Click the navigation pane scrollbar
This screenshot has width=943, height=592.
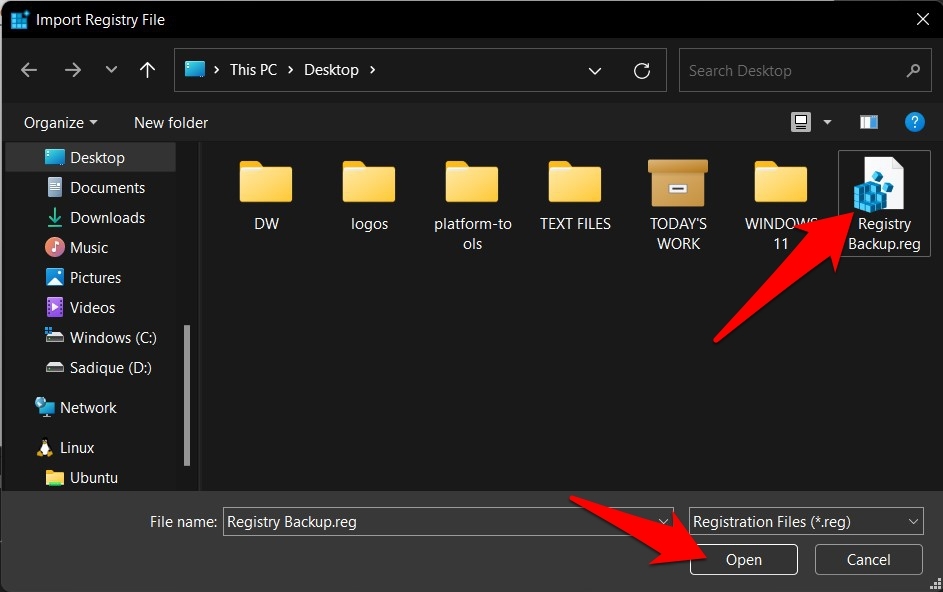tap(186, 395)
